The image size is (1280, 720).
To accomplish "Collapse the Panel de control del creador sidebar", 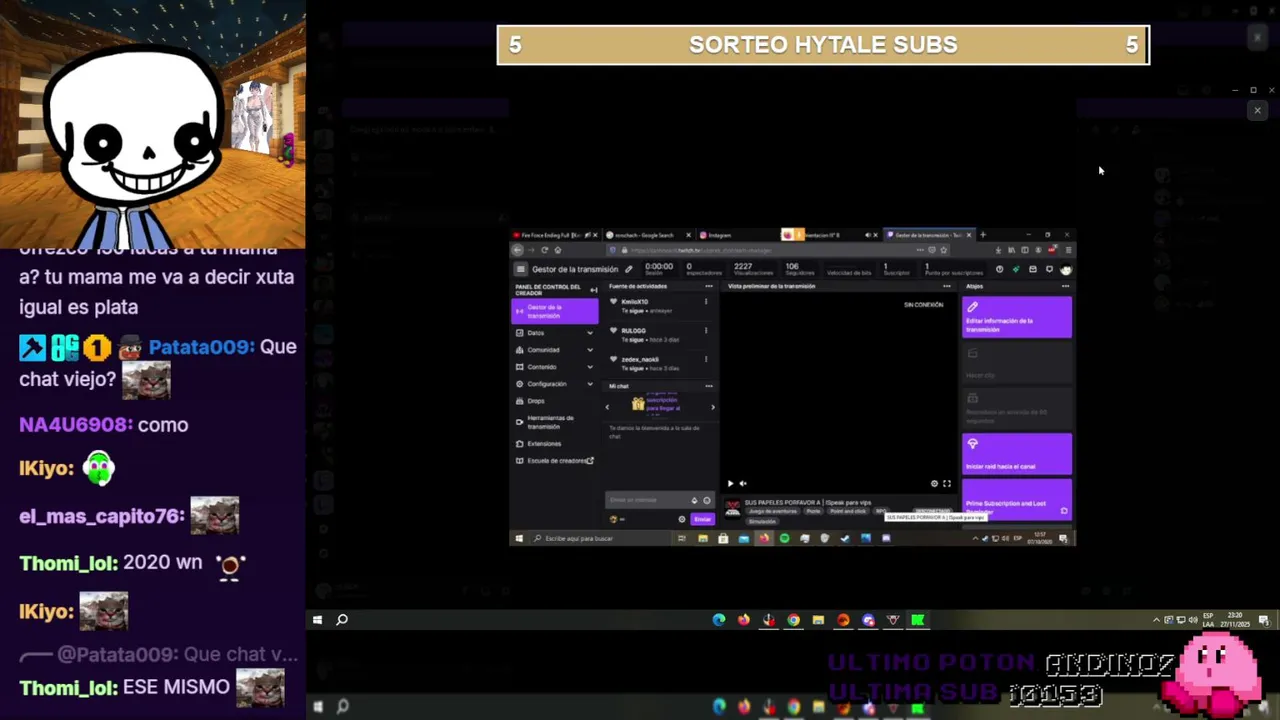I will (593, 290).
